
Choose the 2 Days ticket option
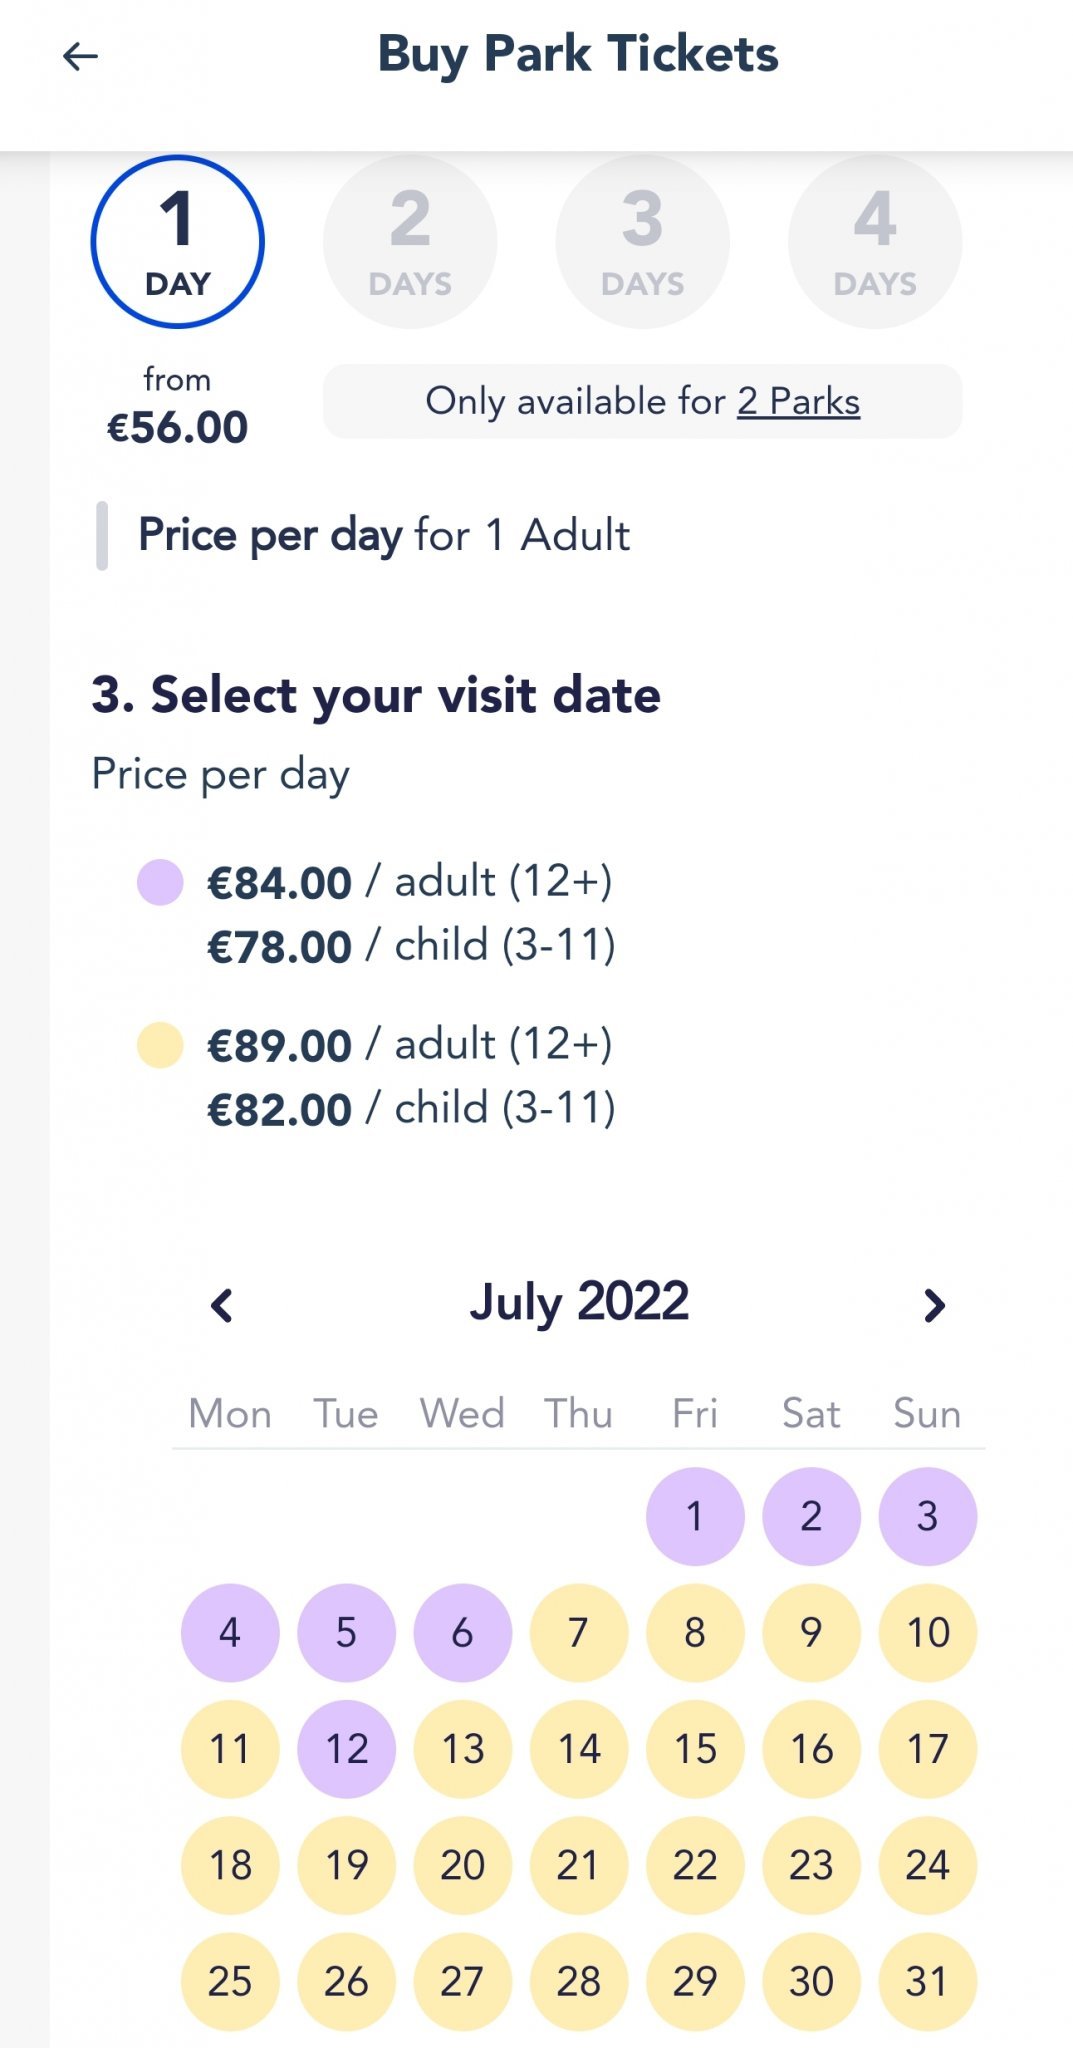click(410, 242)
